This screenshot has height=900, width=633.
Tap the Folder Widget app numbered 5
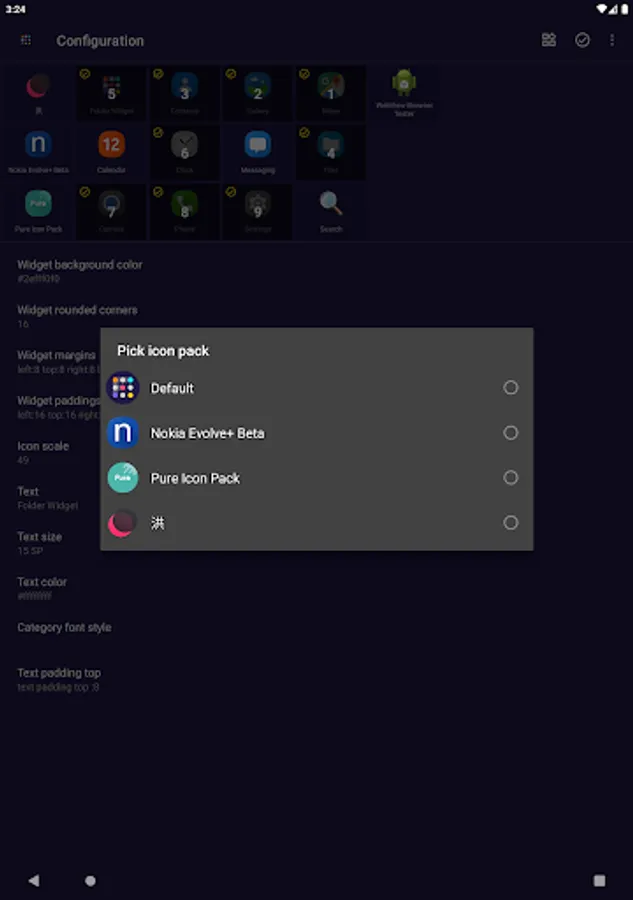point(111,93)
